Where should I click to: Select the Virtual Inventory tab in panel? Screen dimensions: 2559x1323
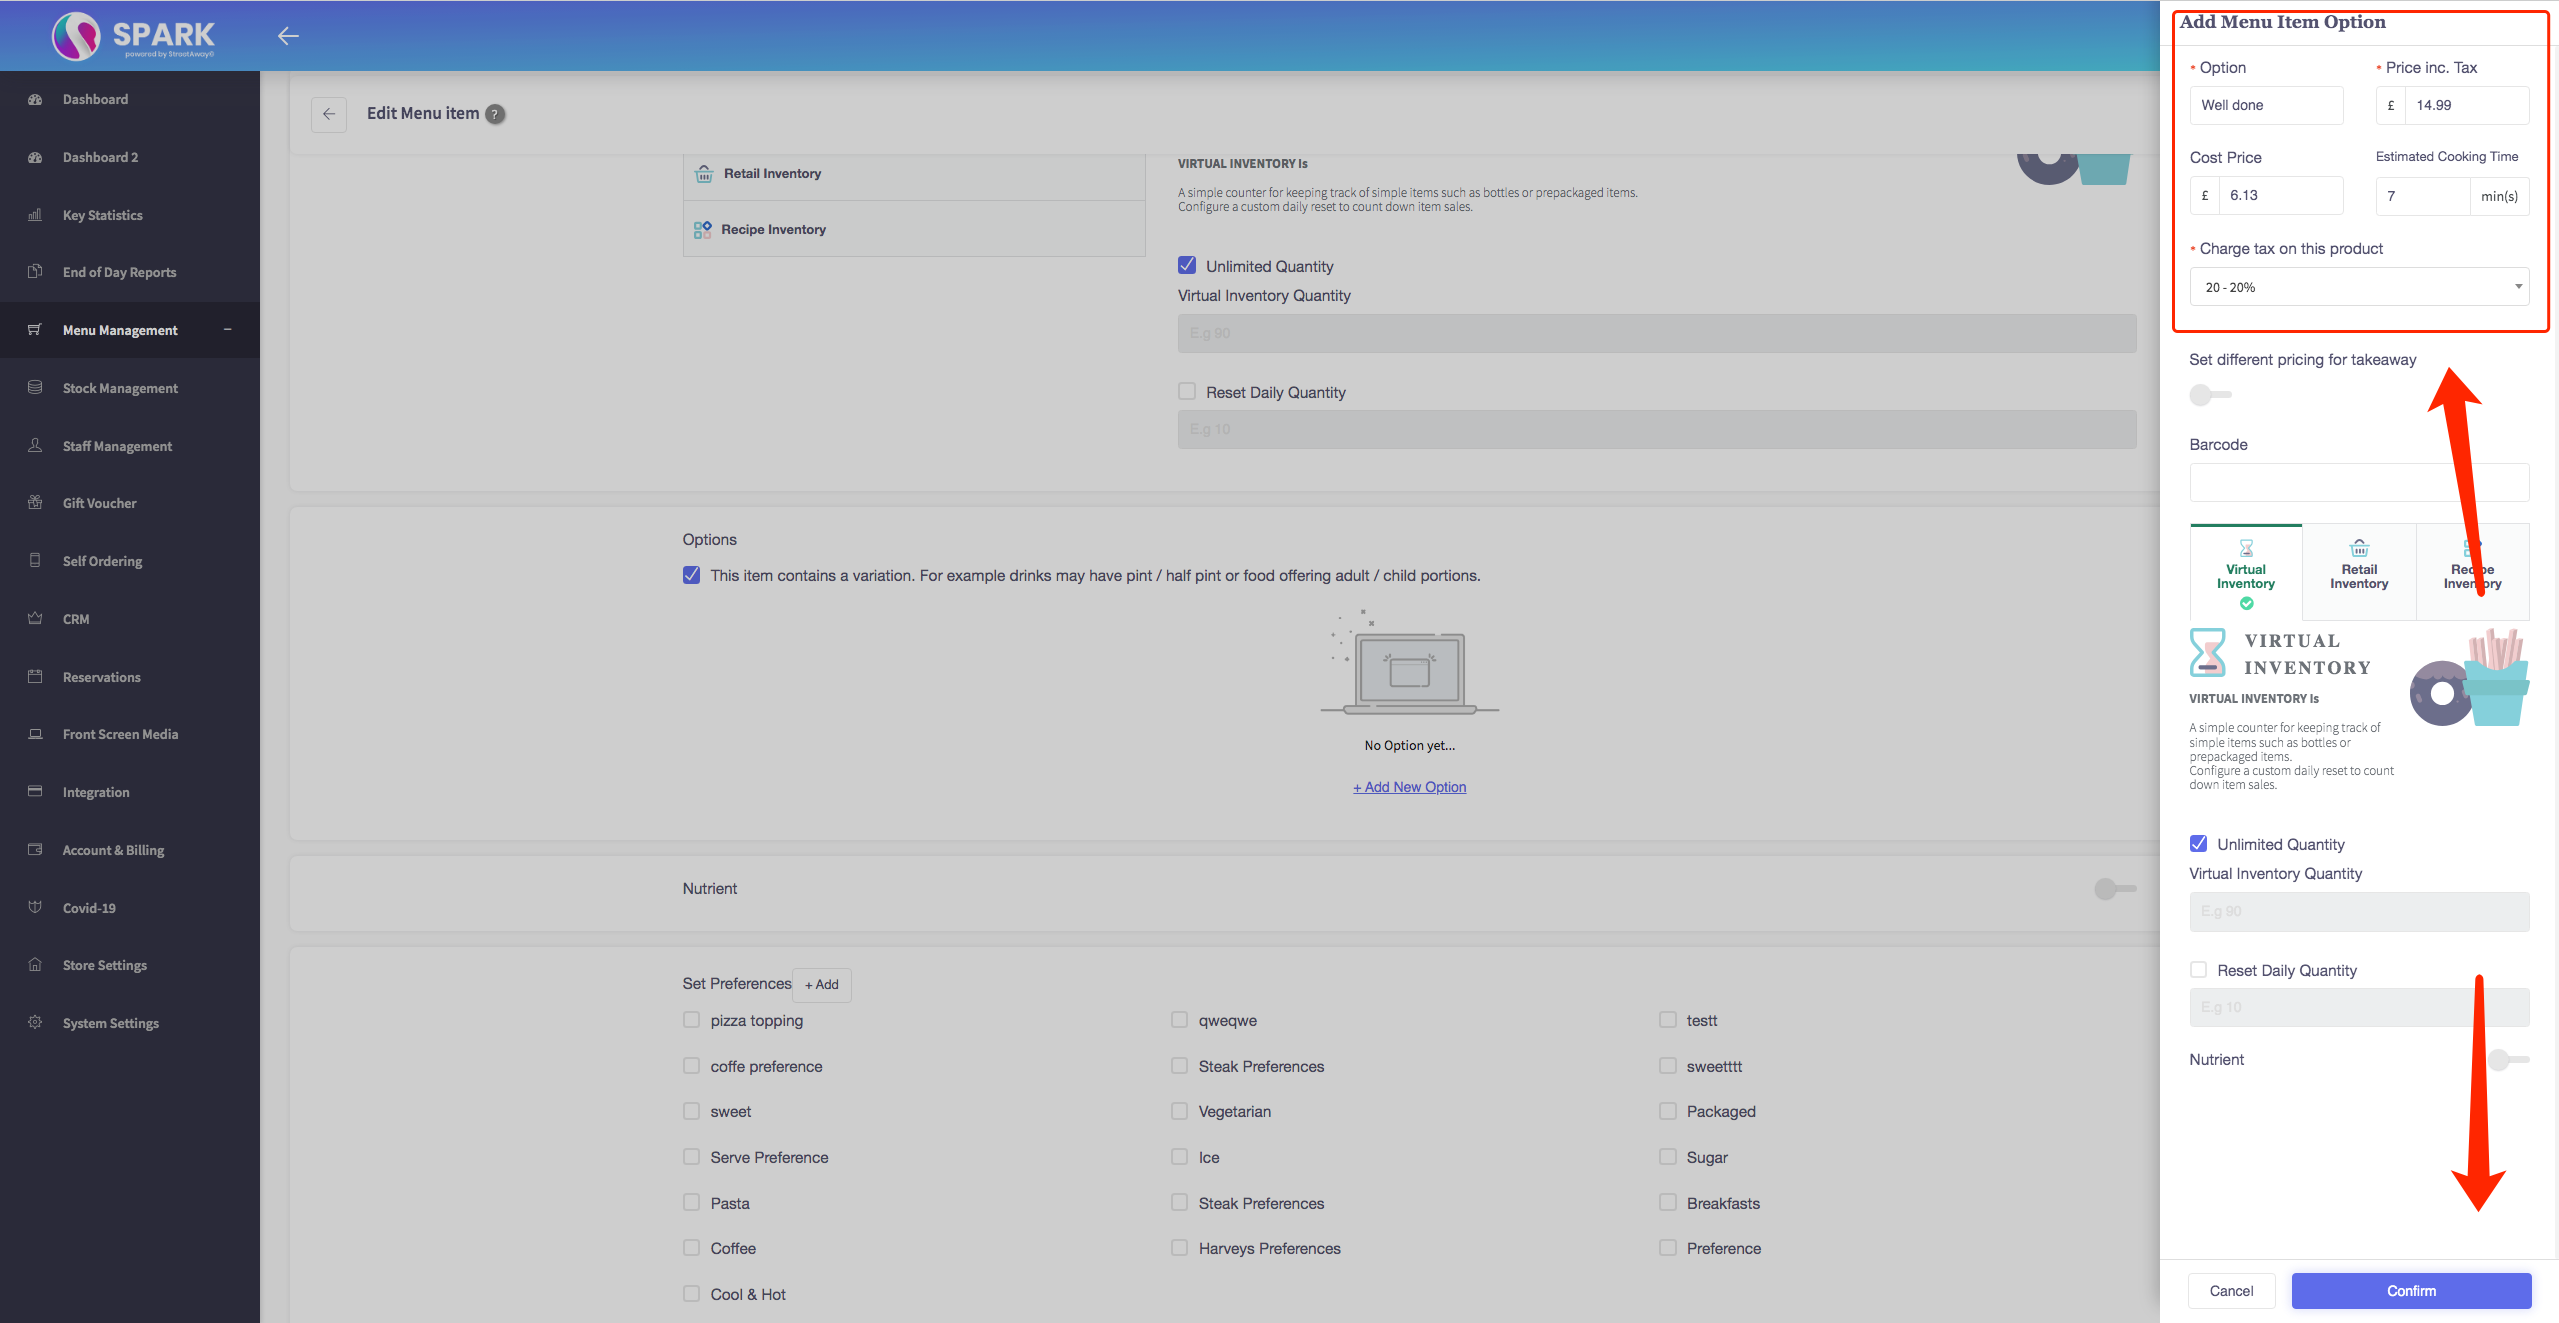point(2246,573)
